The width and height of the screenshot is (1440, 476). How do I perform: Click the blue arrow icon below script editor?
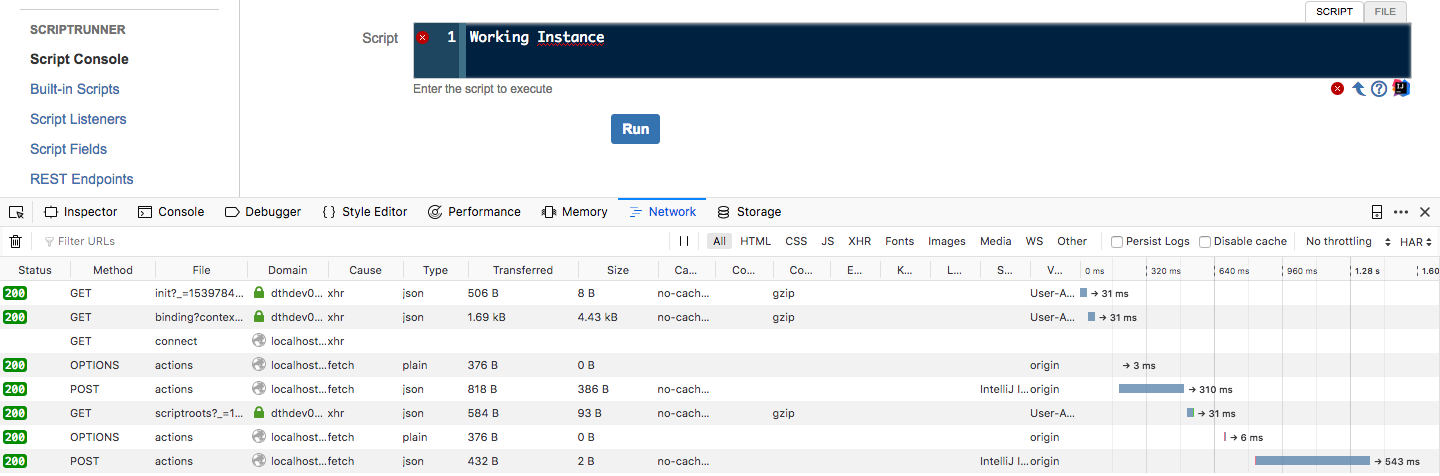tap(1358, 88)
